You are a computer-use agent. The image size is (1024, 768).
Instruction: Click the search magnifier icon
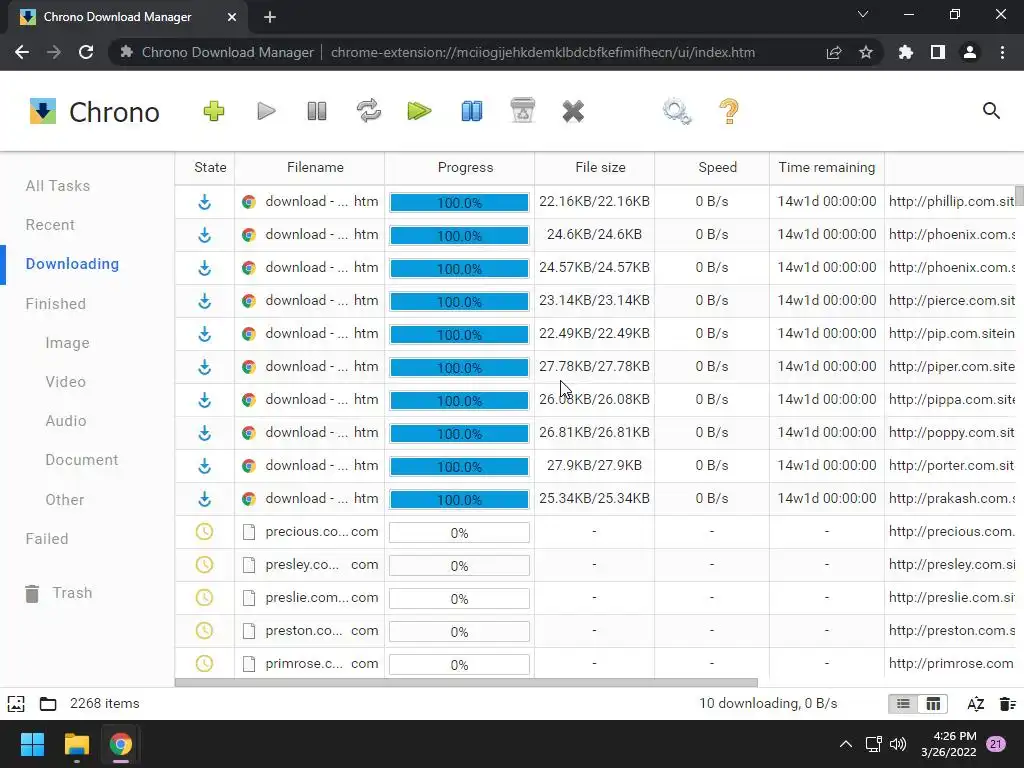pyautogui.click(x=991, y=111)
